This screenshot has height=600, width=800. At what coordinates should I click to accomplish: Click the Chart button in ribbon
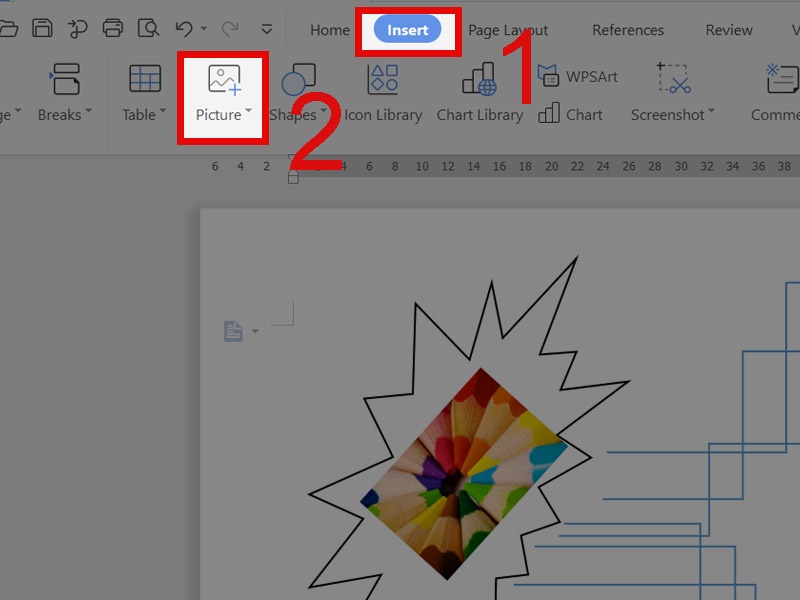click(571, 115)
